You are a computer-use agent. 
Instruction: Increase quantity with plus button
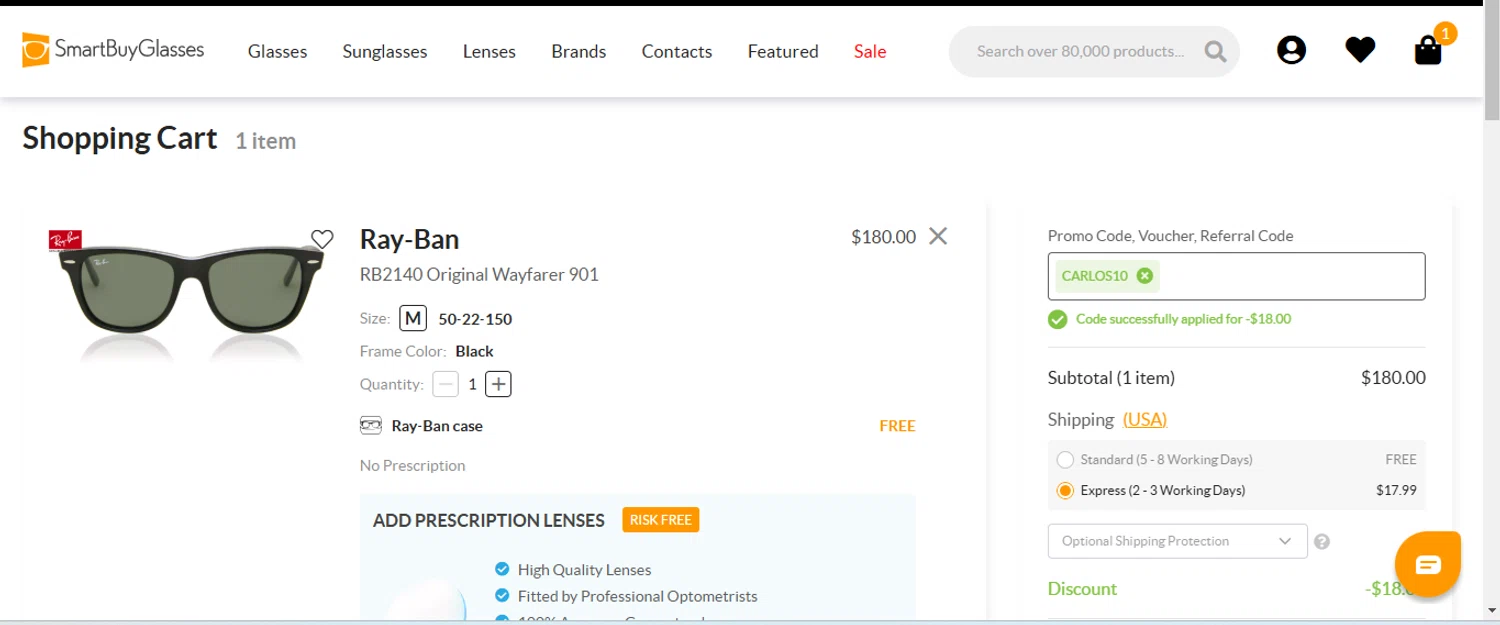click(498, 384)
